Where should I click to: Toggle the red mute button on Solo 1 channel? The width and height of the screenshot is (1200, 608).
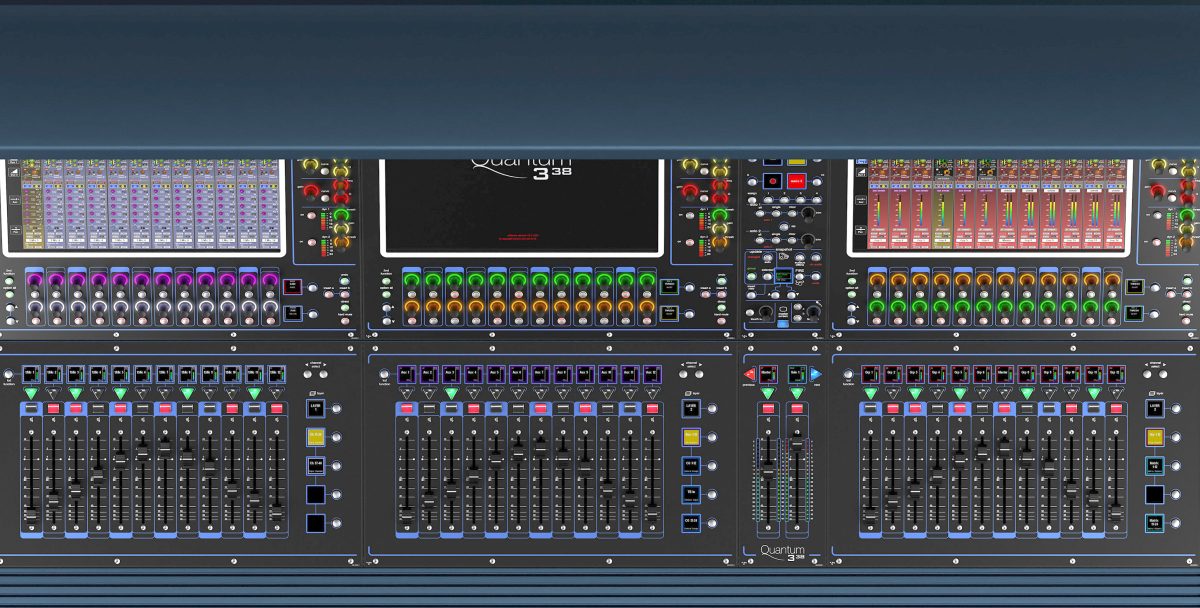[797, 408]
